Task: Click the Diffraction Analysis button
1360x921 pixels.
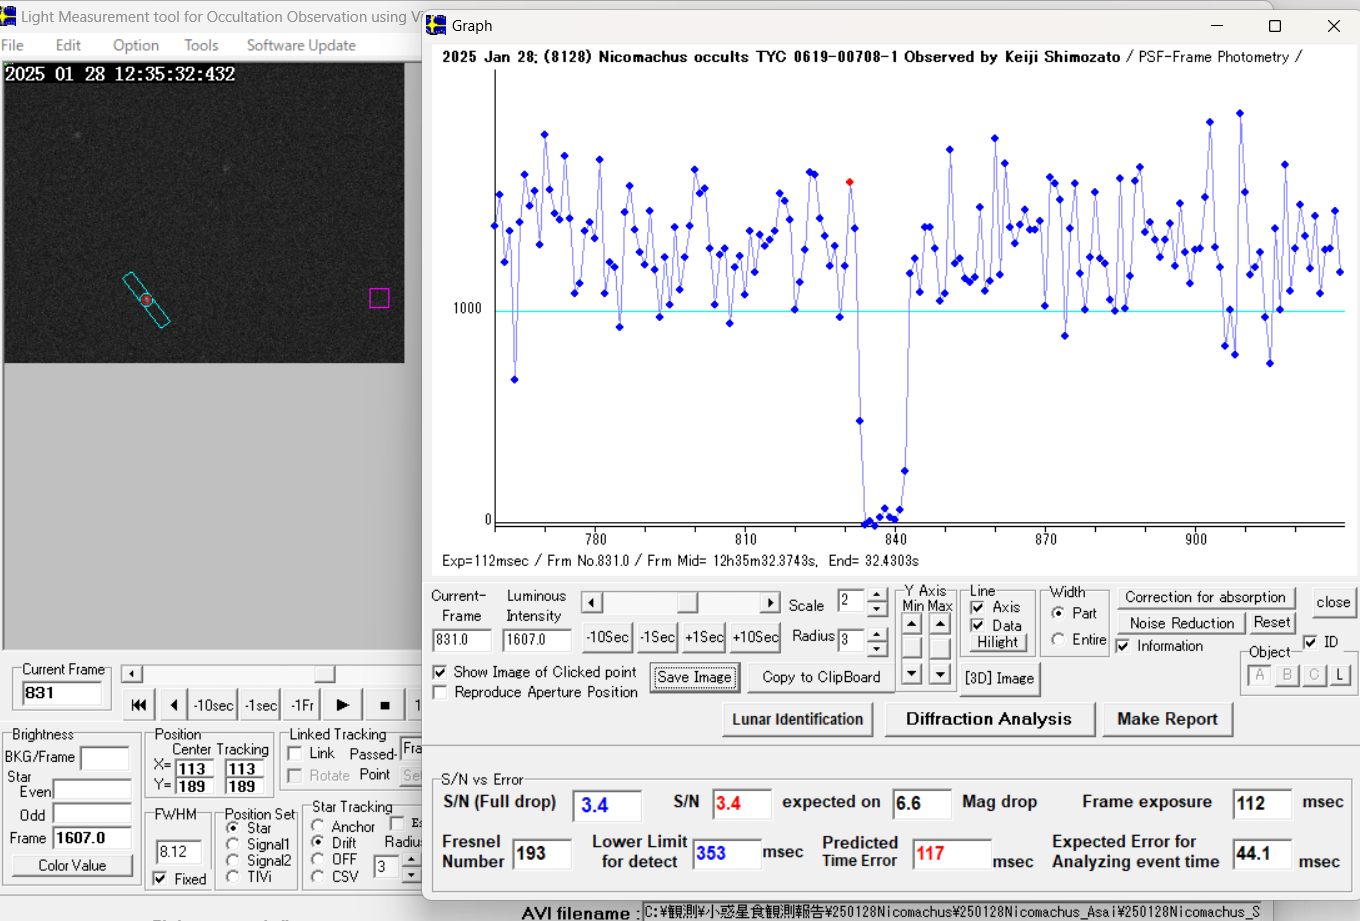Action: (x=988, y=719)
